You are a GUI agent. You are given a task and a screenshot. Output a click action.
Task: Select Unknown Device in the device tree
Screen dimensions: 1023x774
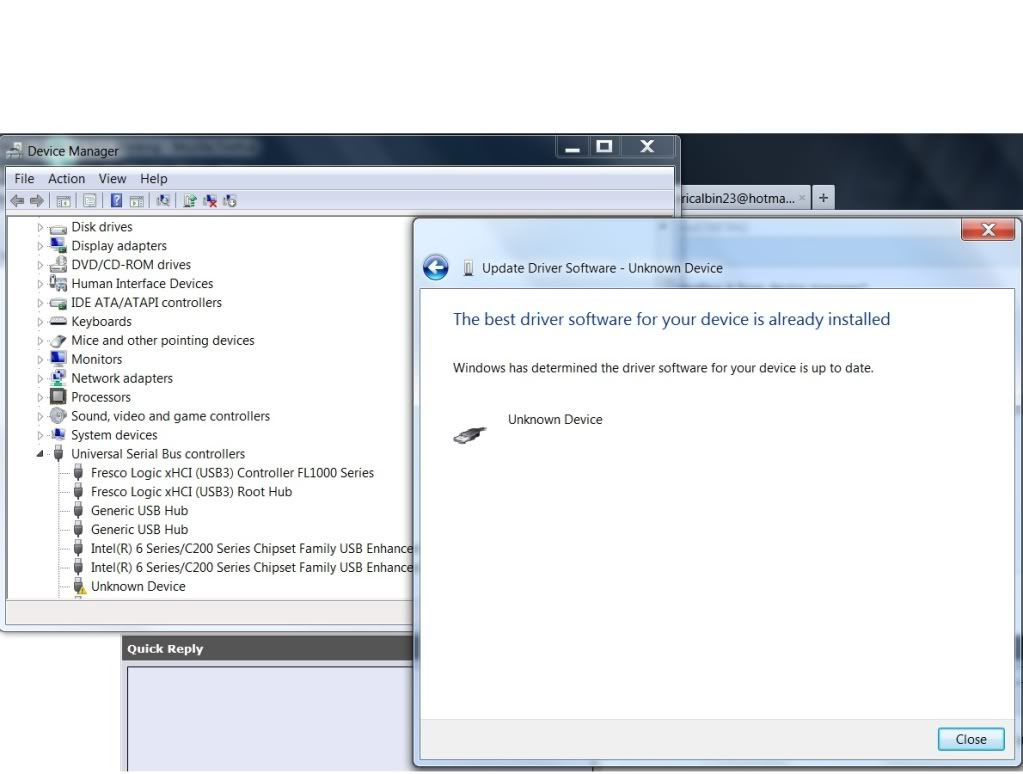point(138,586)
